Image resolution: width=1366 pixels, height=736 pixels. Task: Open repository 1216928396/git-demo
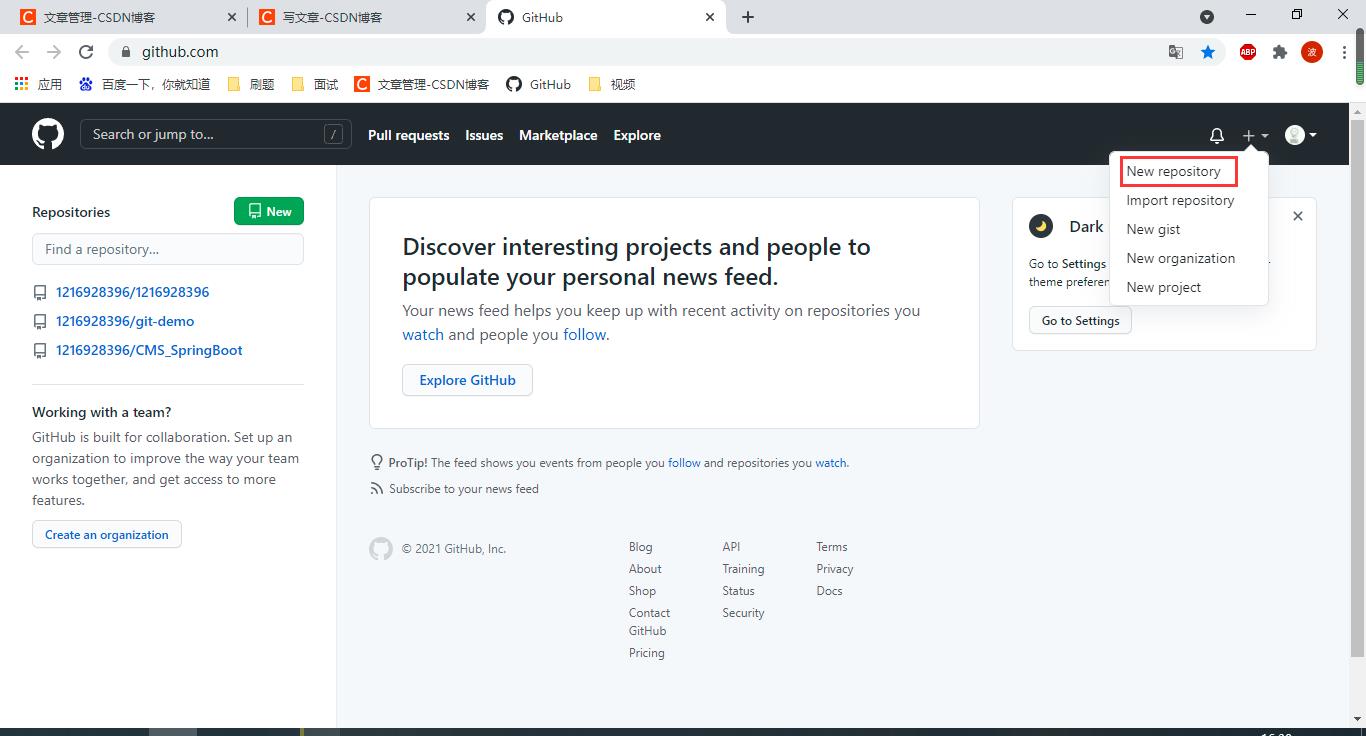pos(125,321)
